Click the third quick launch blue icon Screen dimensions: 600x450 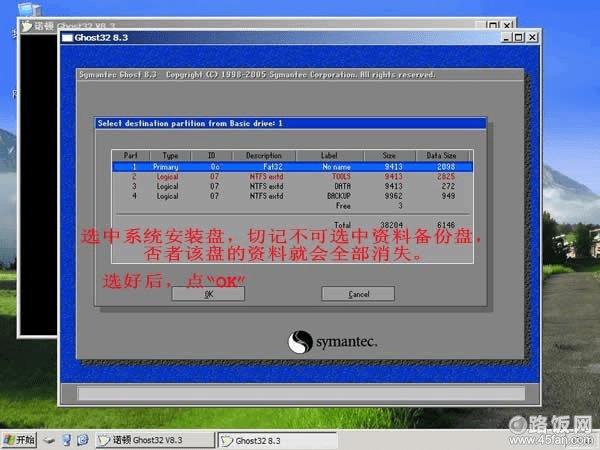(x=83, y=440)
